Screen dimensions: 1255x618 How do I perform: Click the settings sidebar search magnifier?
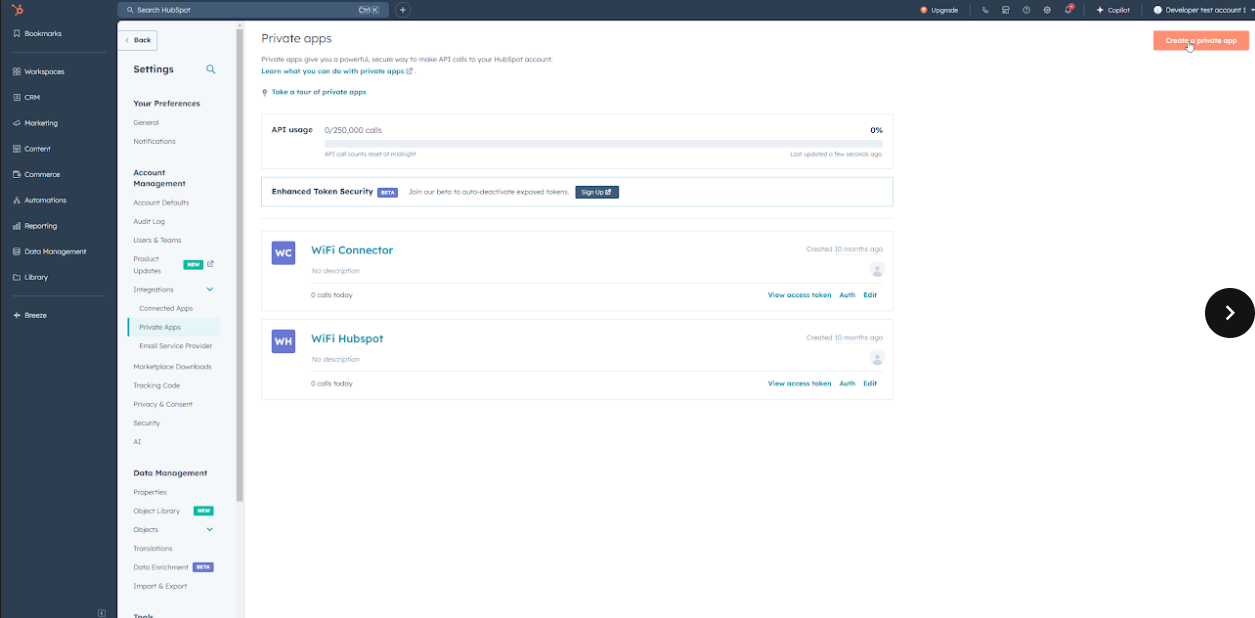tap(210, 70)
